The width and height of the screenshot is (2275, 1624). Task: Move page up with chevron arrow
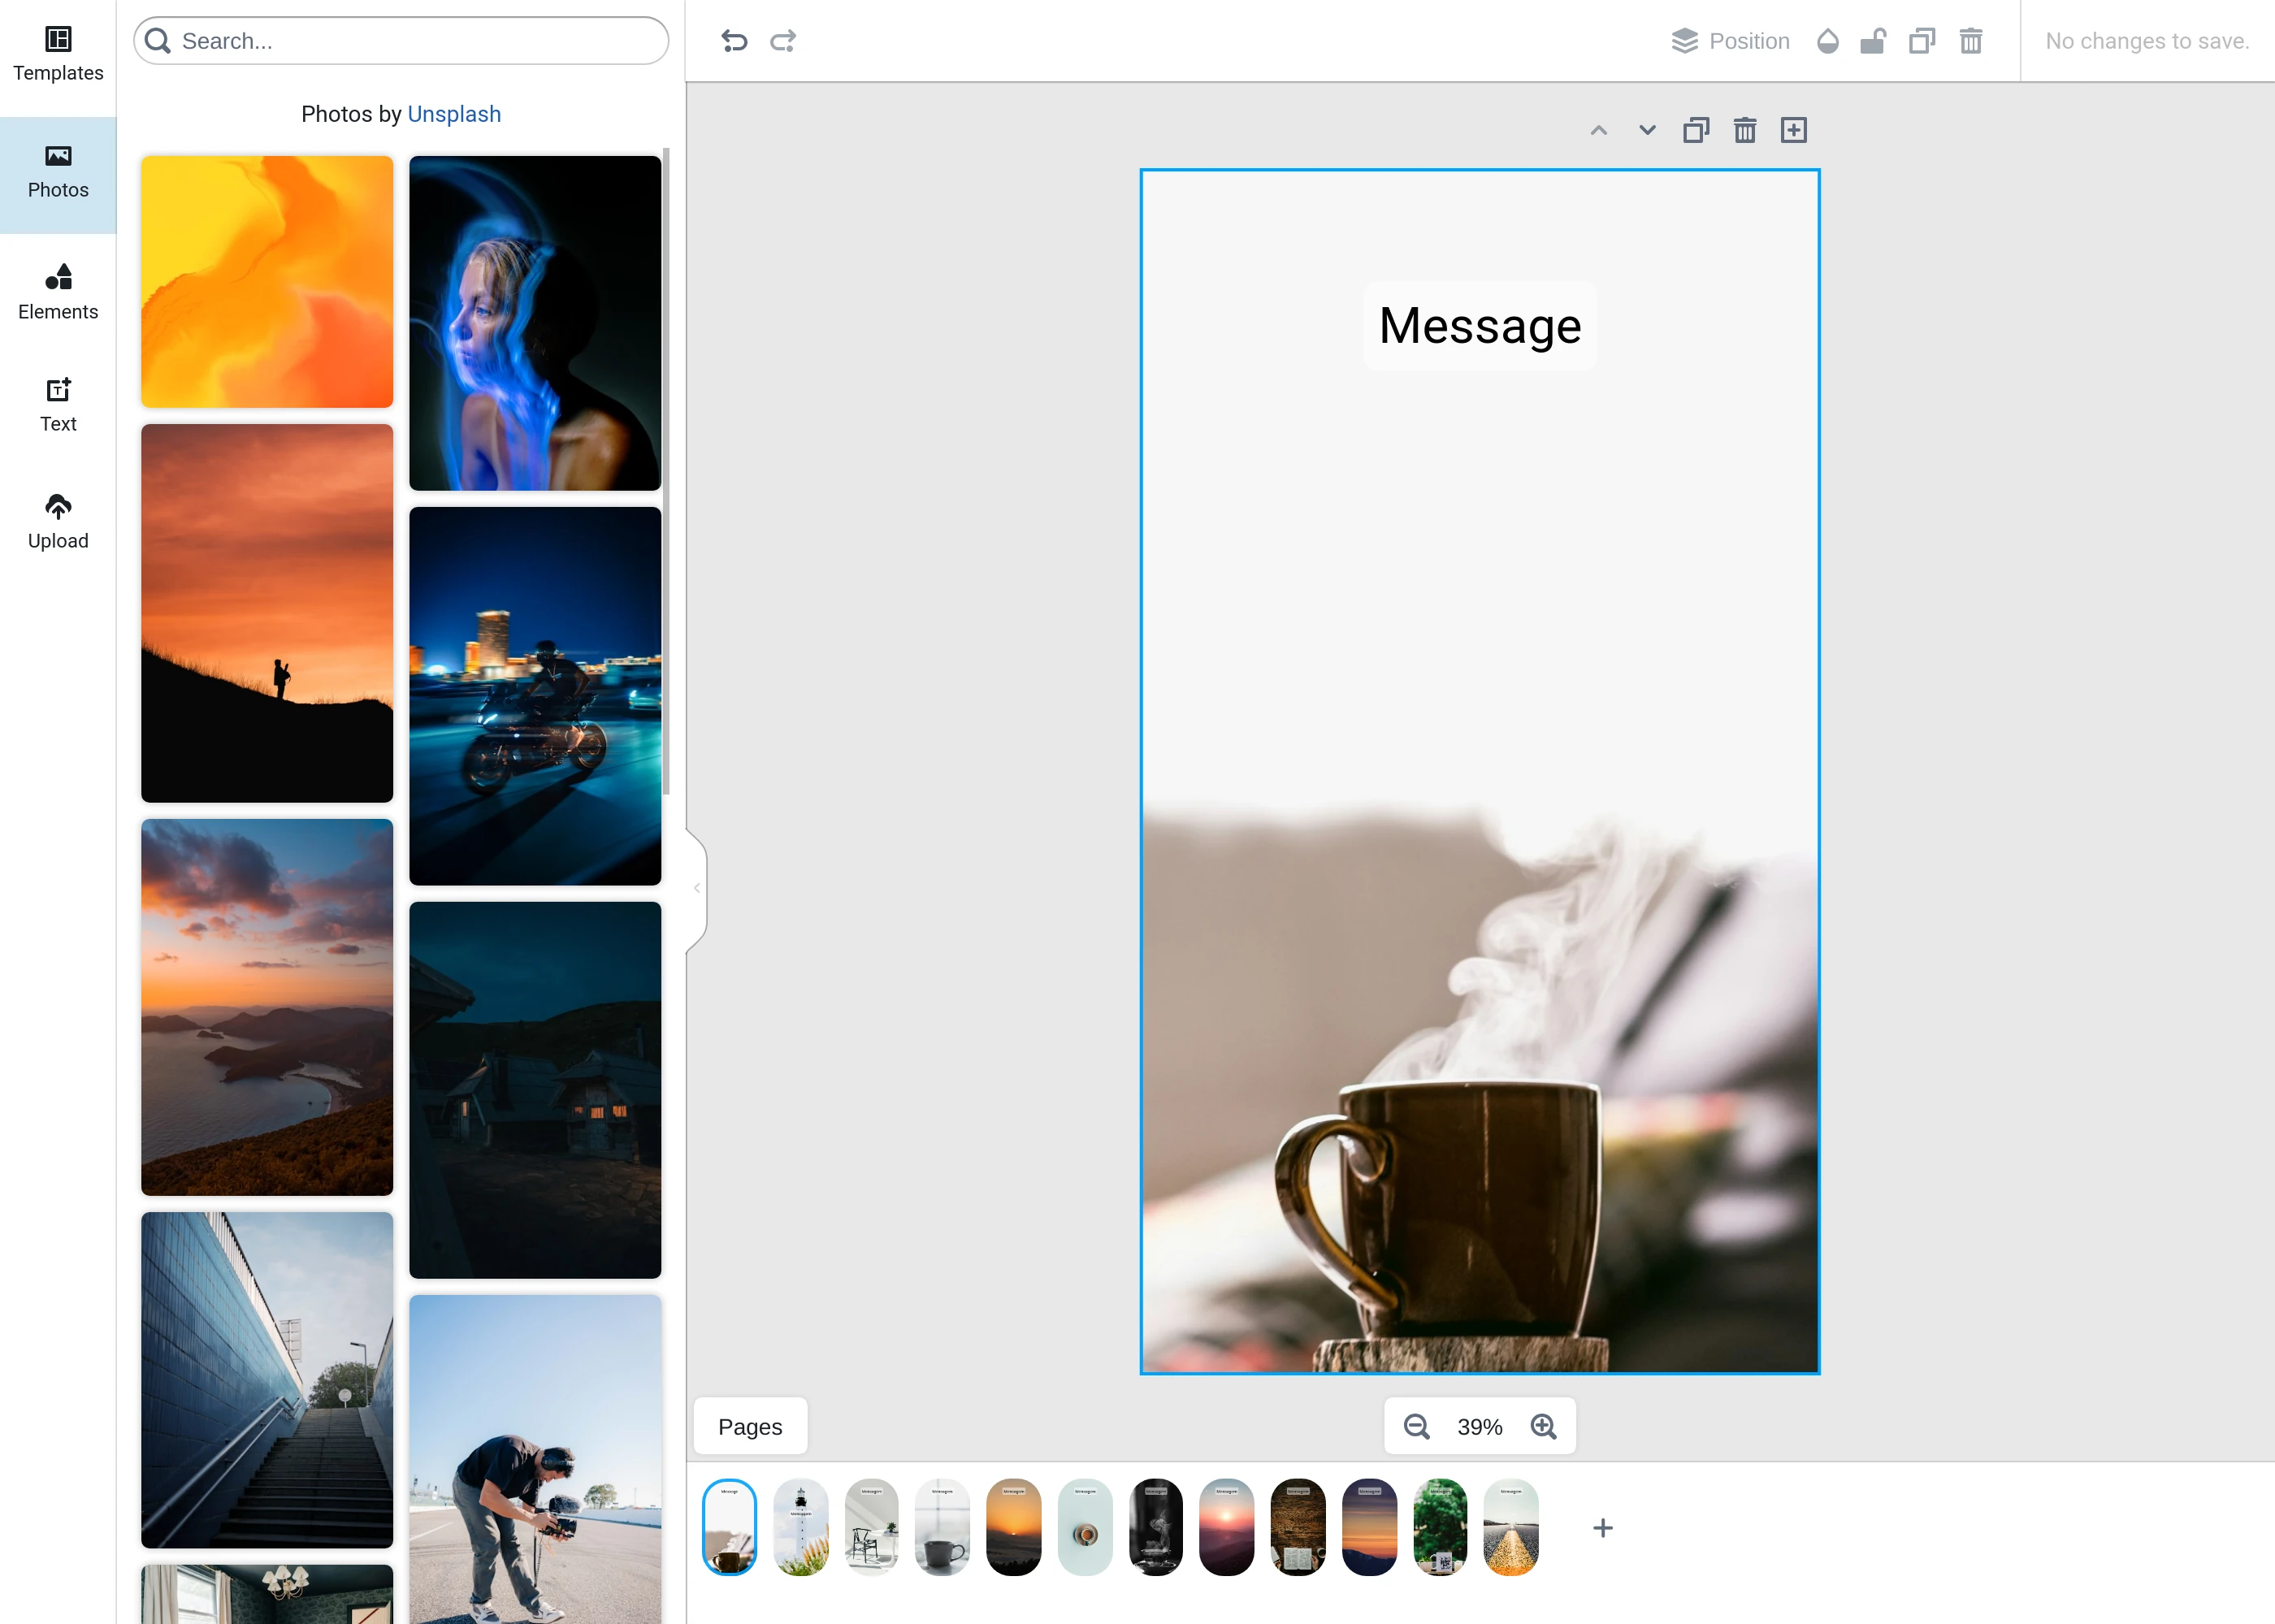pyautogui.click(x=1598, y=130)
